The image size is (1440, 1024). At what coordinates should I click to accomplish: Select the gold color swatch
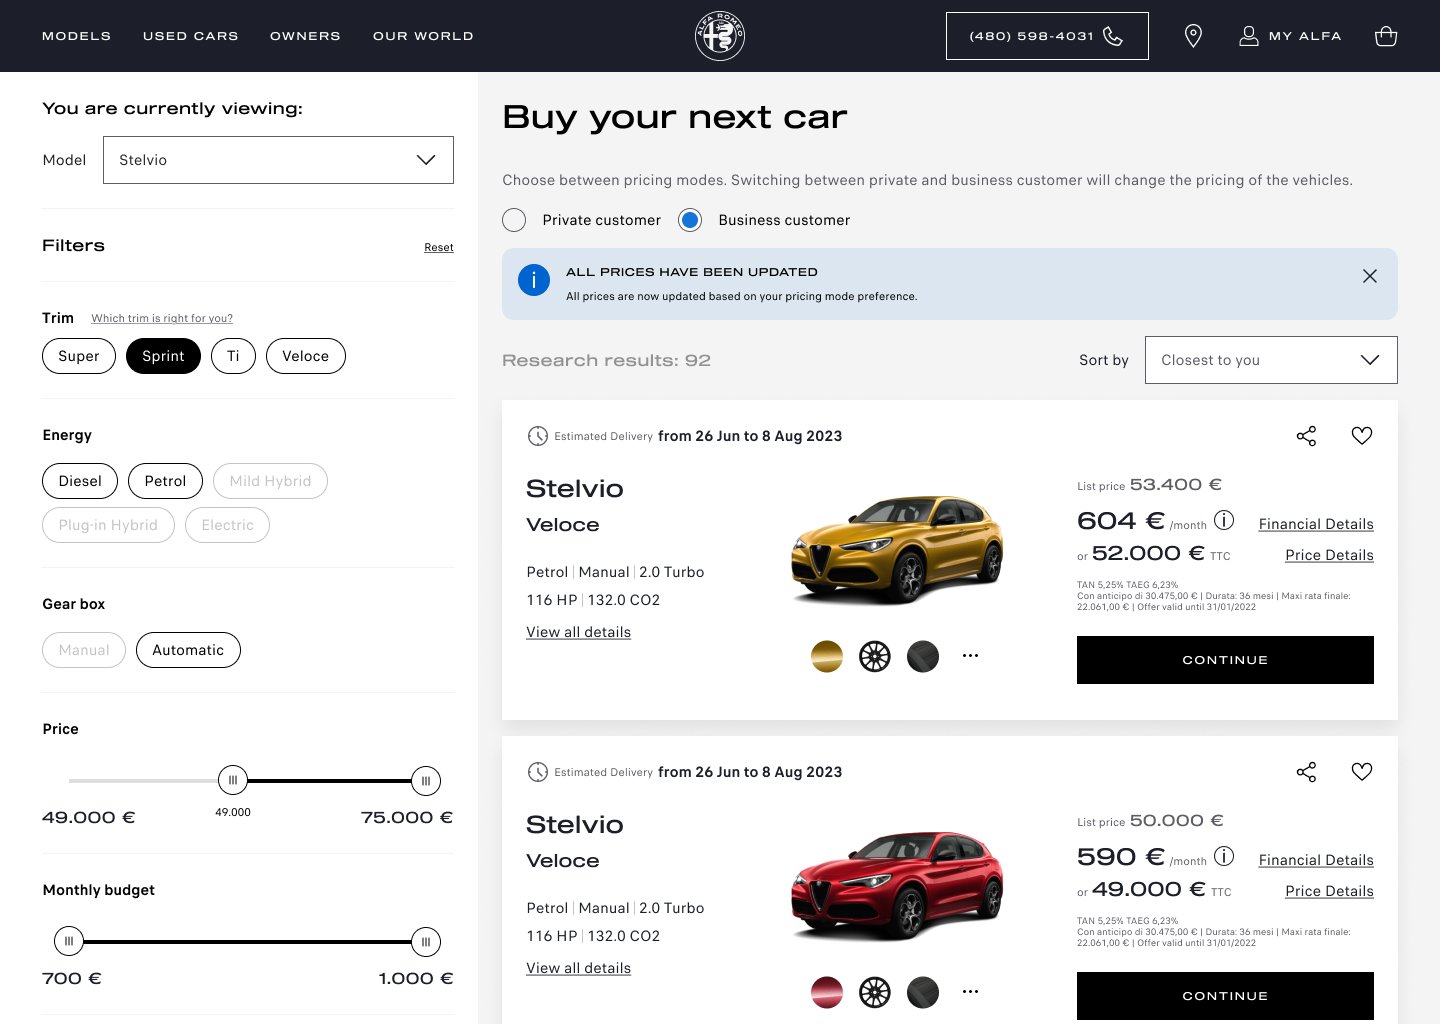[x=827, y=656]
